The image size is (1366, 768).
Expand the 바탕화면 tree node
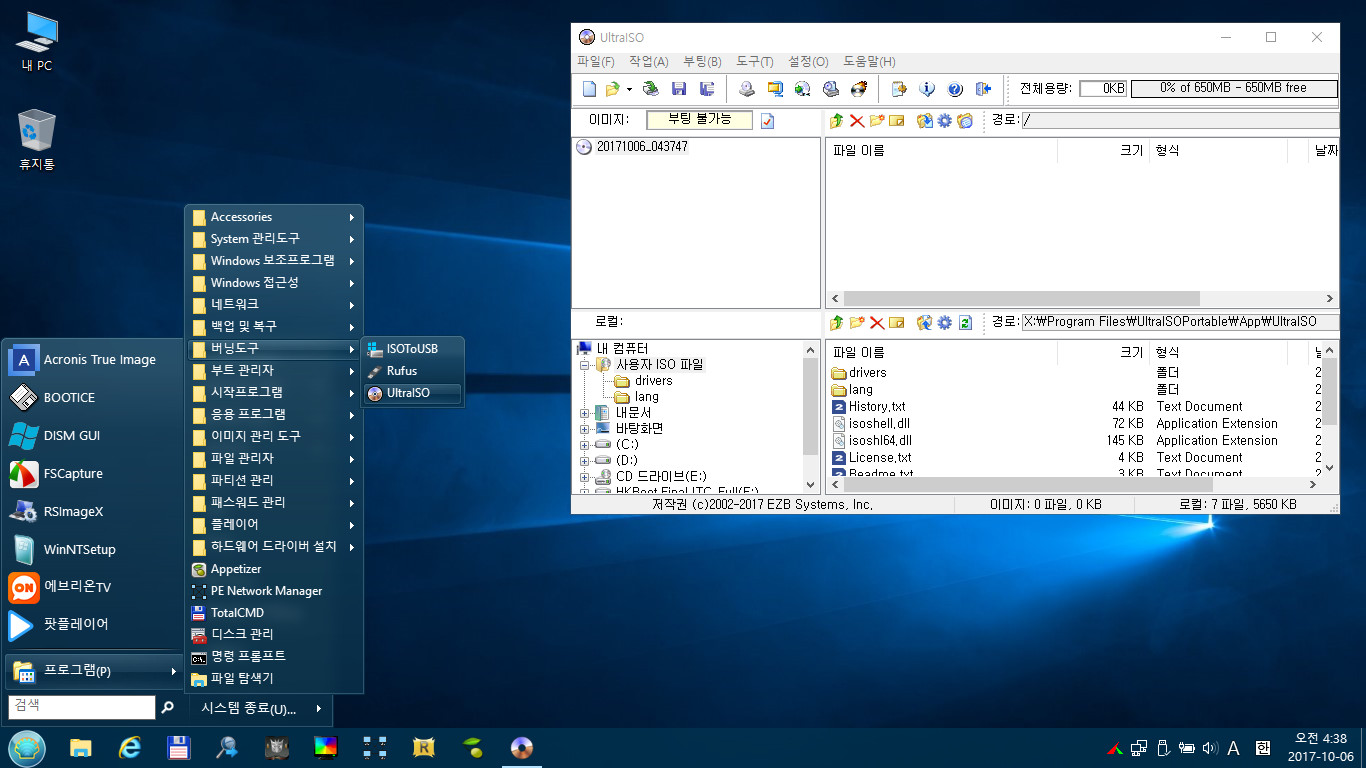pyautogui.click(x=585, y=428)
